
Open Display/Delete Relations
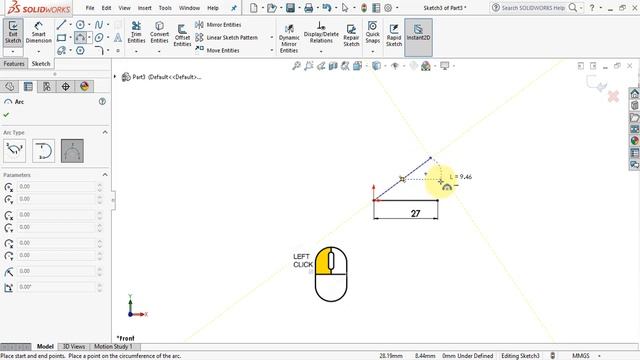(x=321, y=32)
